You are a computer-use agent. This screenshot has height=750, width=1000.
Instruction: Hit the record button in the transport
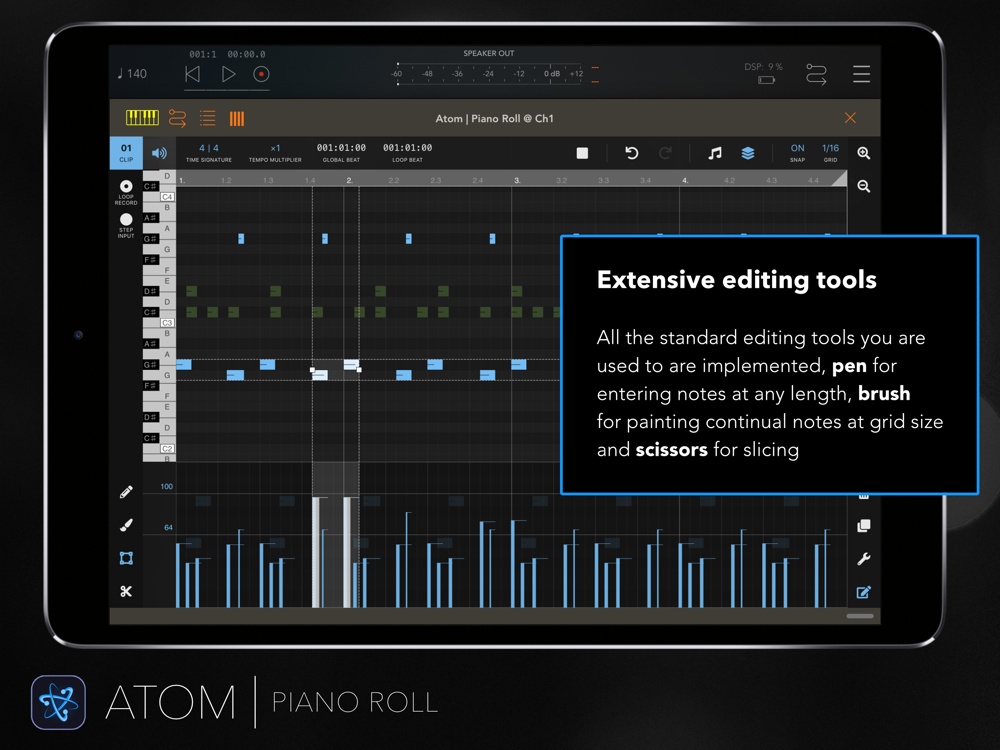pyautogui.click(x=261, y=74)
